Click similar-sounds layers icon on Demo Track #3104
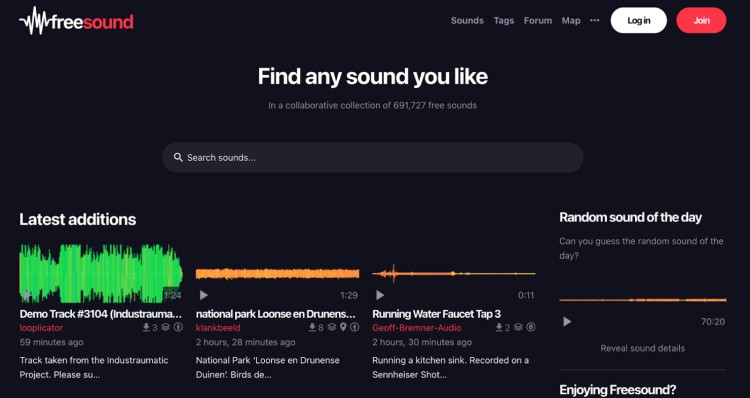 165,328
